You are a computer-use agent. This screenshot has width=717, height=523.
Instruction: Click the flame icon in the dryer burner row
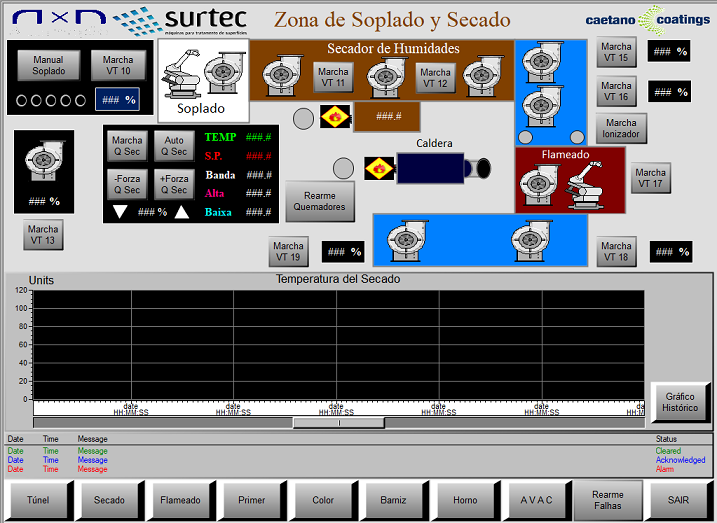(335, 117)
